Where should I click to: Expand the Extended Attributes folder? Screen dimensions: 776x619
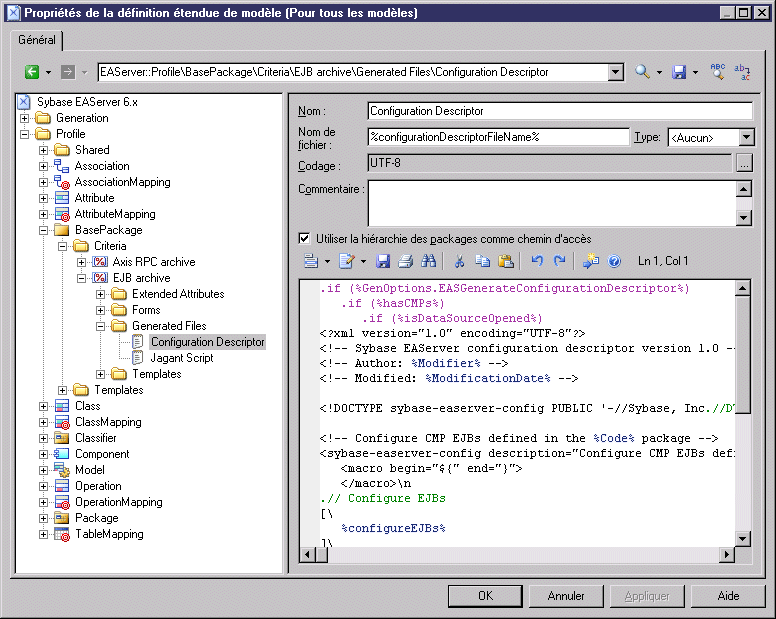100,294
